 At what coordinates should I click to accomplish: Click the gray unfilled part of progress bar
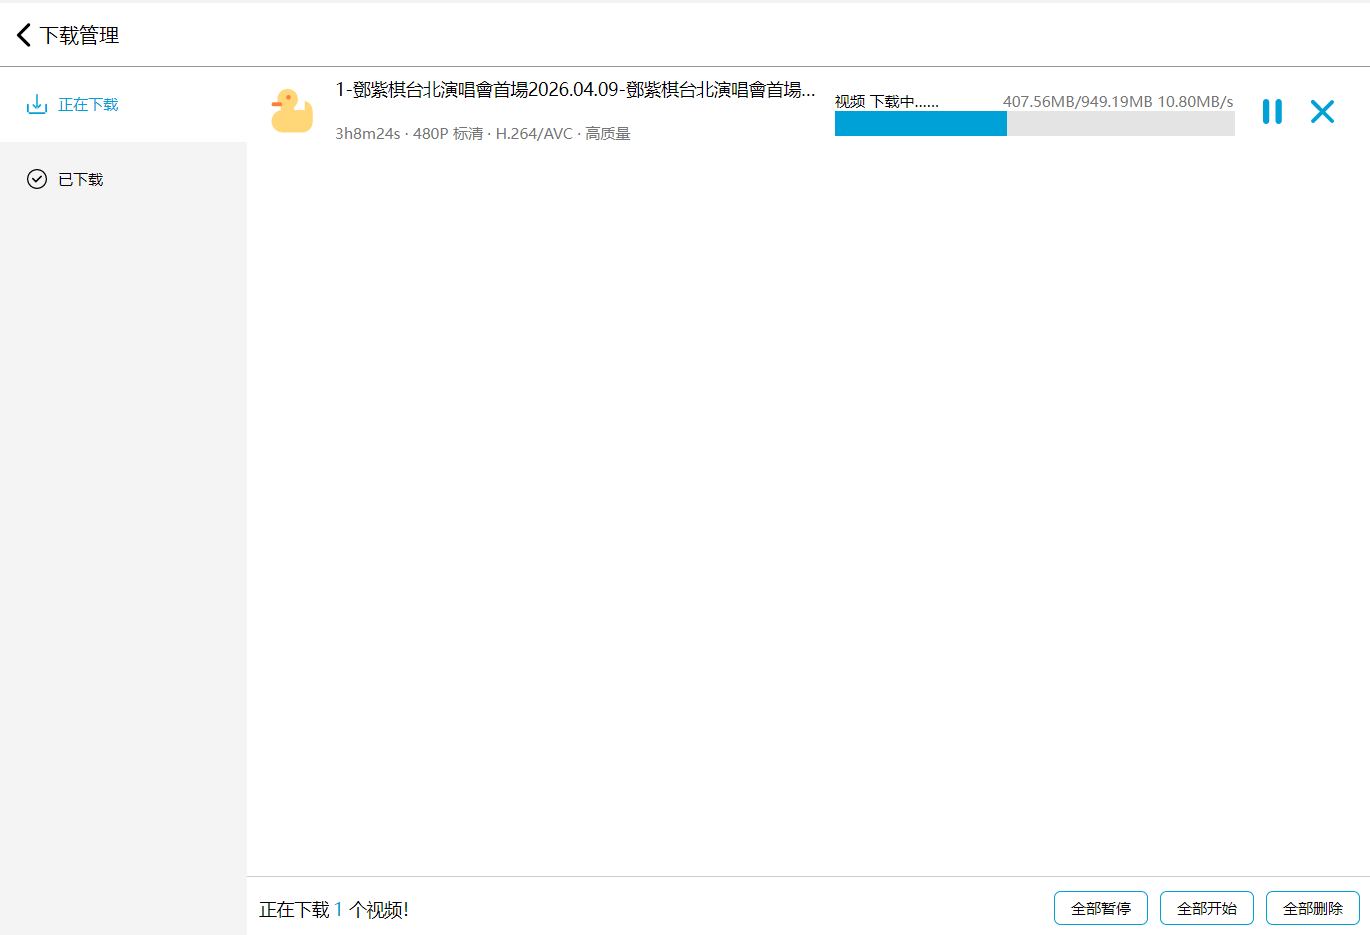(1120, 123)
